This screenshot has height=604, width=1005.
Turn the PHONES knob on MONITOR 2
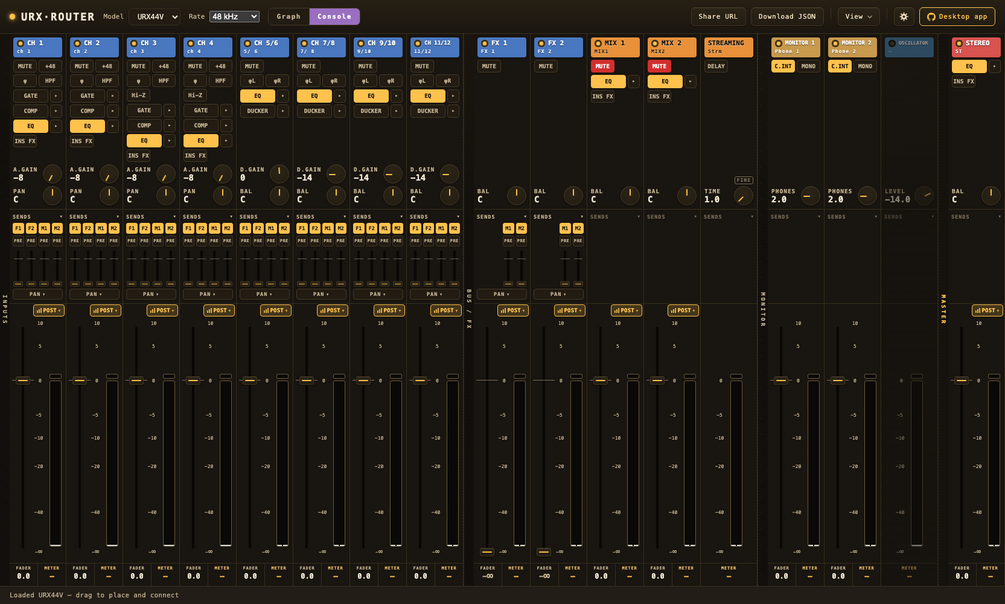coord(867,195)
